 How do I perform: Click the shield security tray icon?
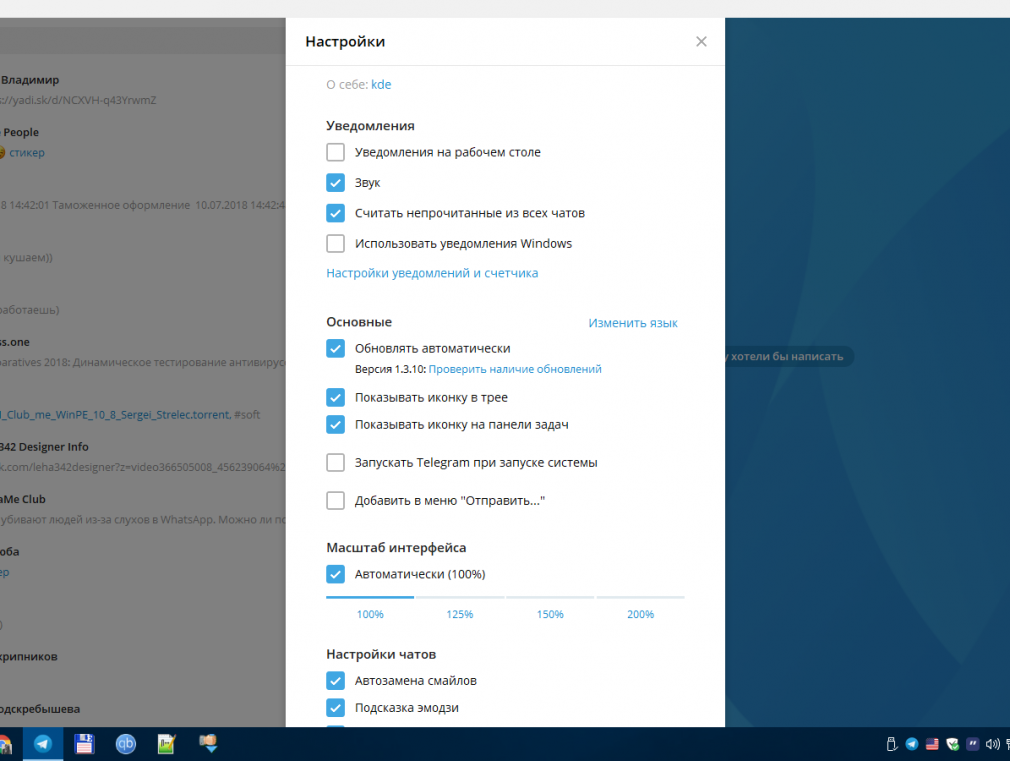[953, 744]
